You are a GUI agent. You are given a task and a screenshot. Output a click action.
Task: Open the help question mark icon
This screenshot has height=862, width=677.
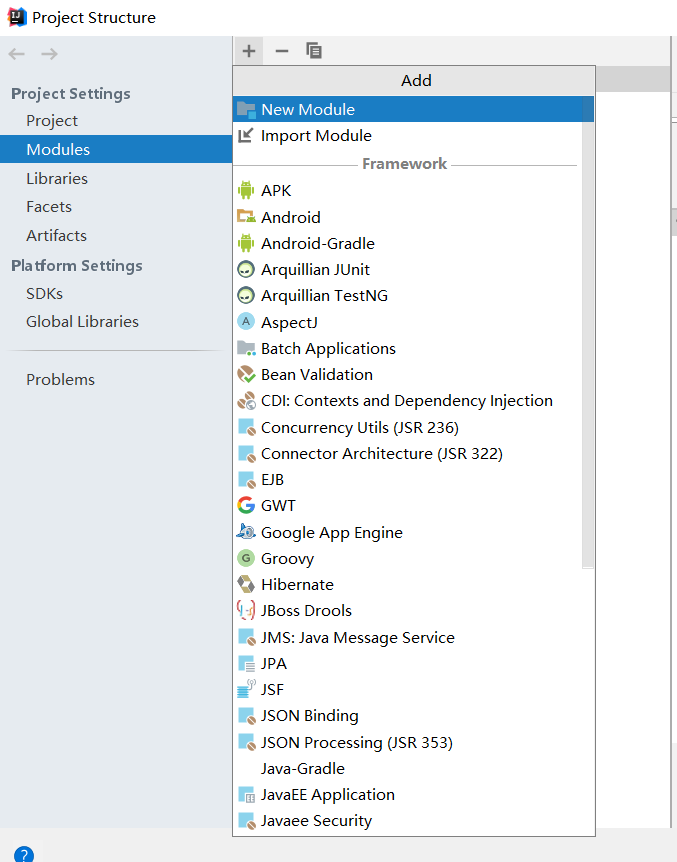(24, 854)
